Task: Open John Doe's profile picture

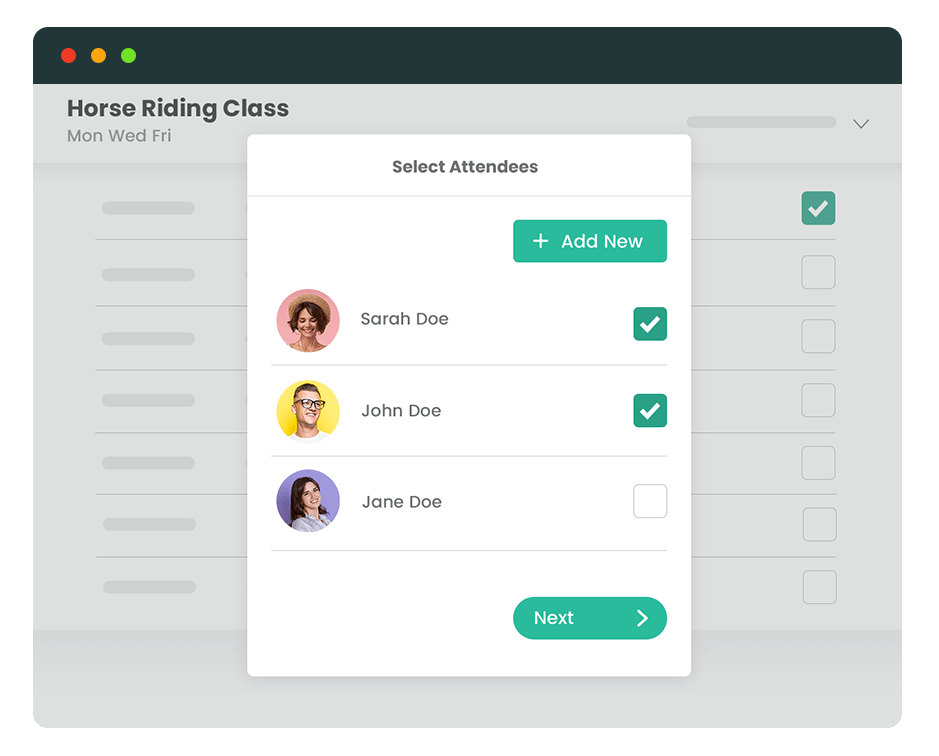Action: pos(308,412)
